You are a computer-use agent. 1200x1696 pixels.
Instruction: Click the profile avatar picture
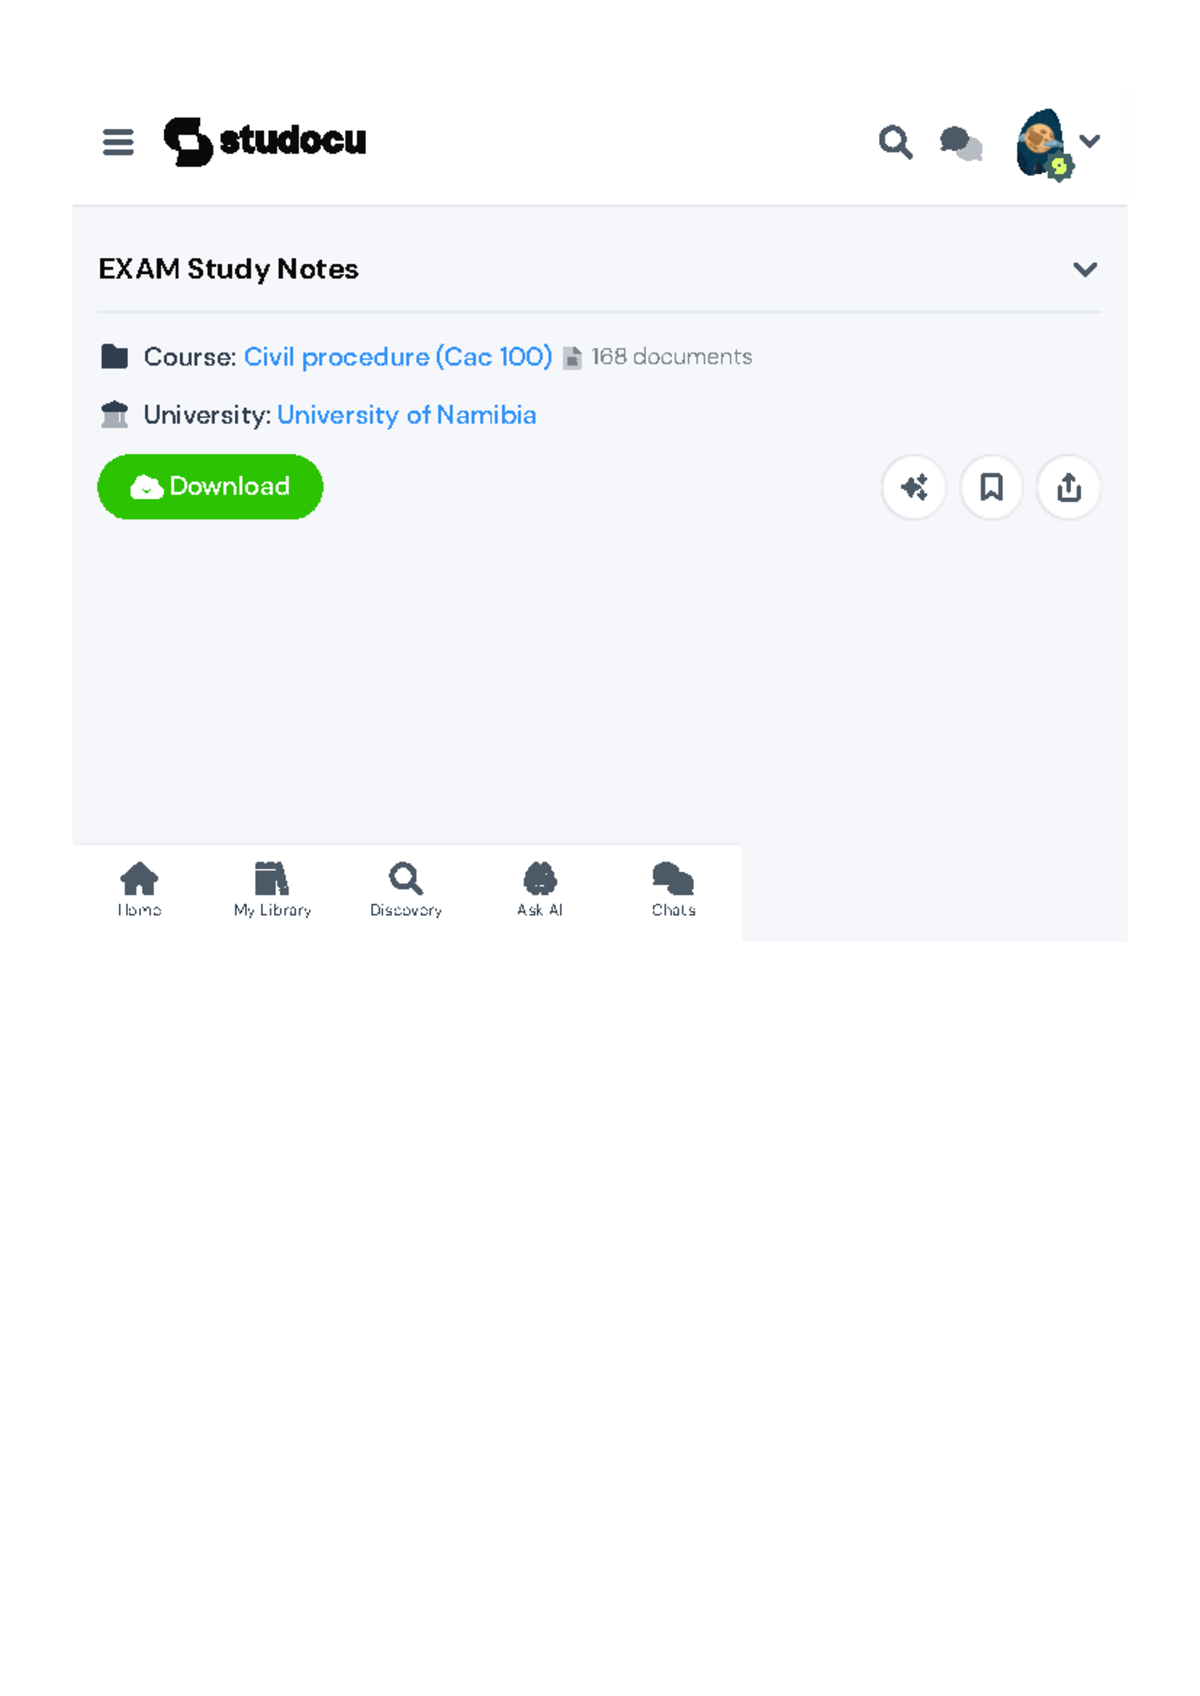[1042, 144]
